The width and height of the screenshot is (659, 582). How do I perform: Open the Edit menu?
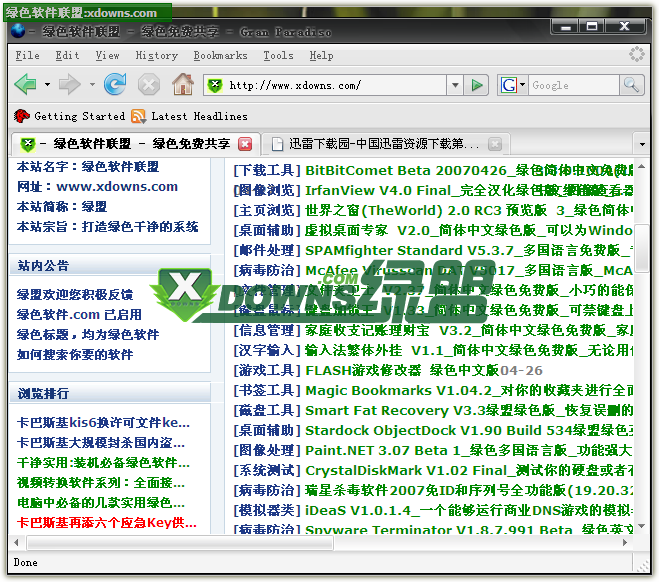coord(67,55)
